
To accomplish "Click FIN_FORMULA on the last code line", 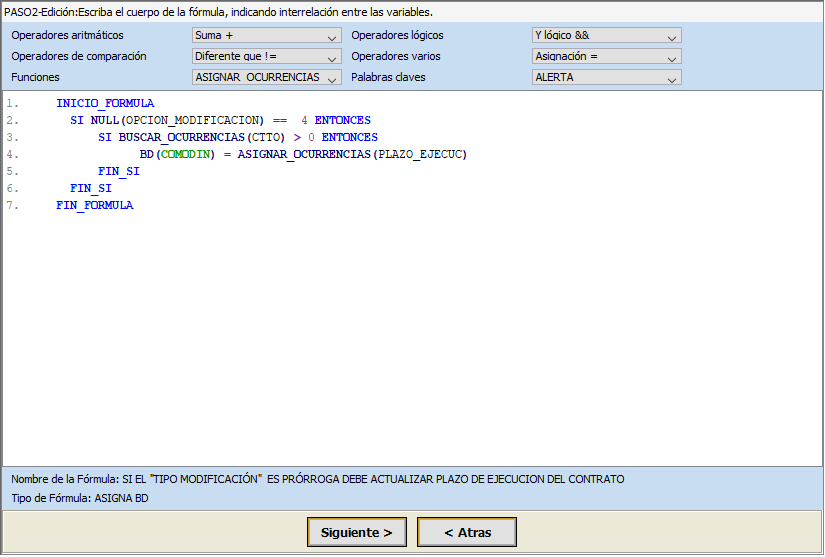I will click(x=94, y=205).
